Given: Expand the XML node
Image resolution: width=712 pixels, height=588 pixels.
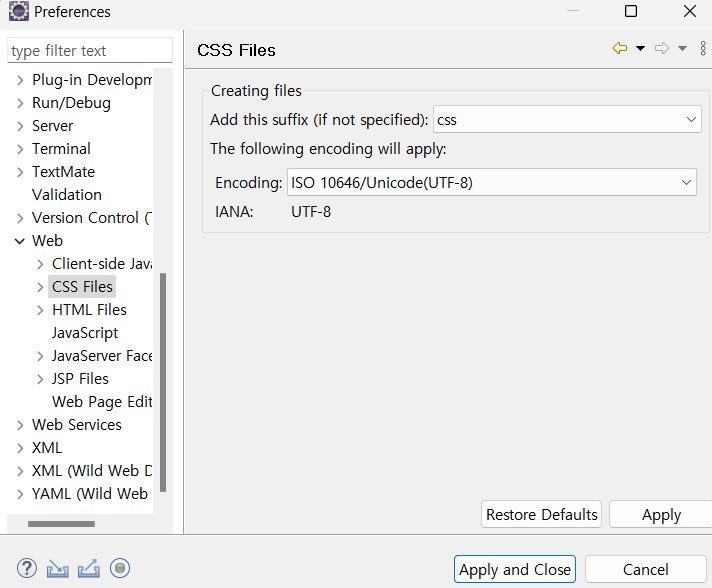Looking at the screenshot, I should (x=20, y=448).
